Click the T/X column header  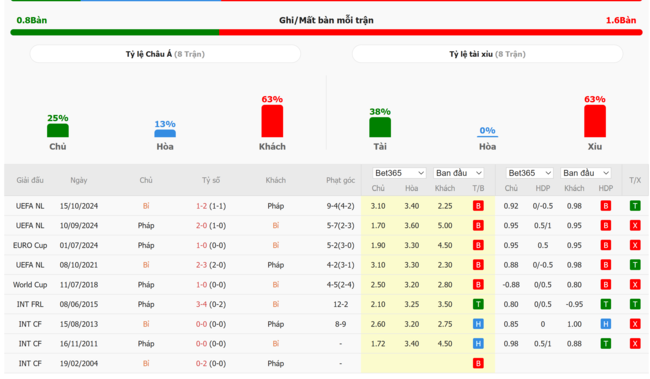point(635,180)
